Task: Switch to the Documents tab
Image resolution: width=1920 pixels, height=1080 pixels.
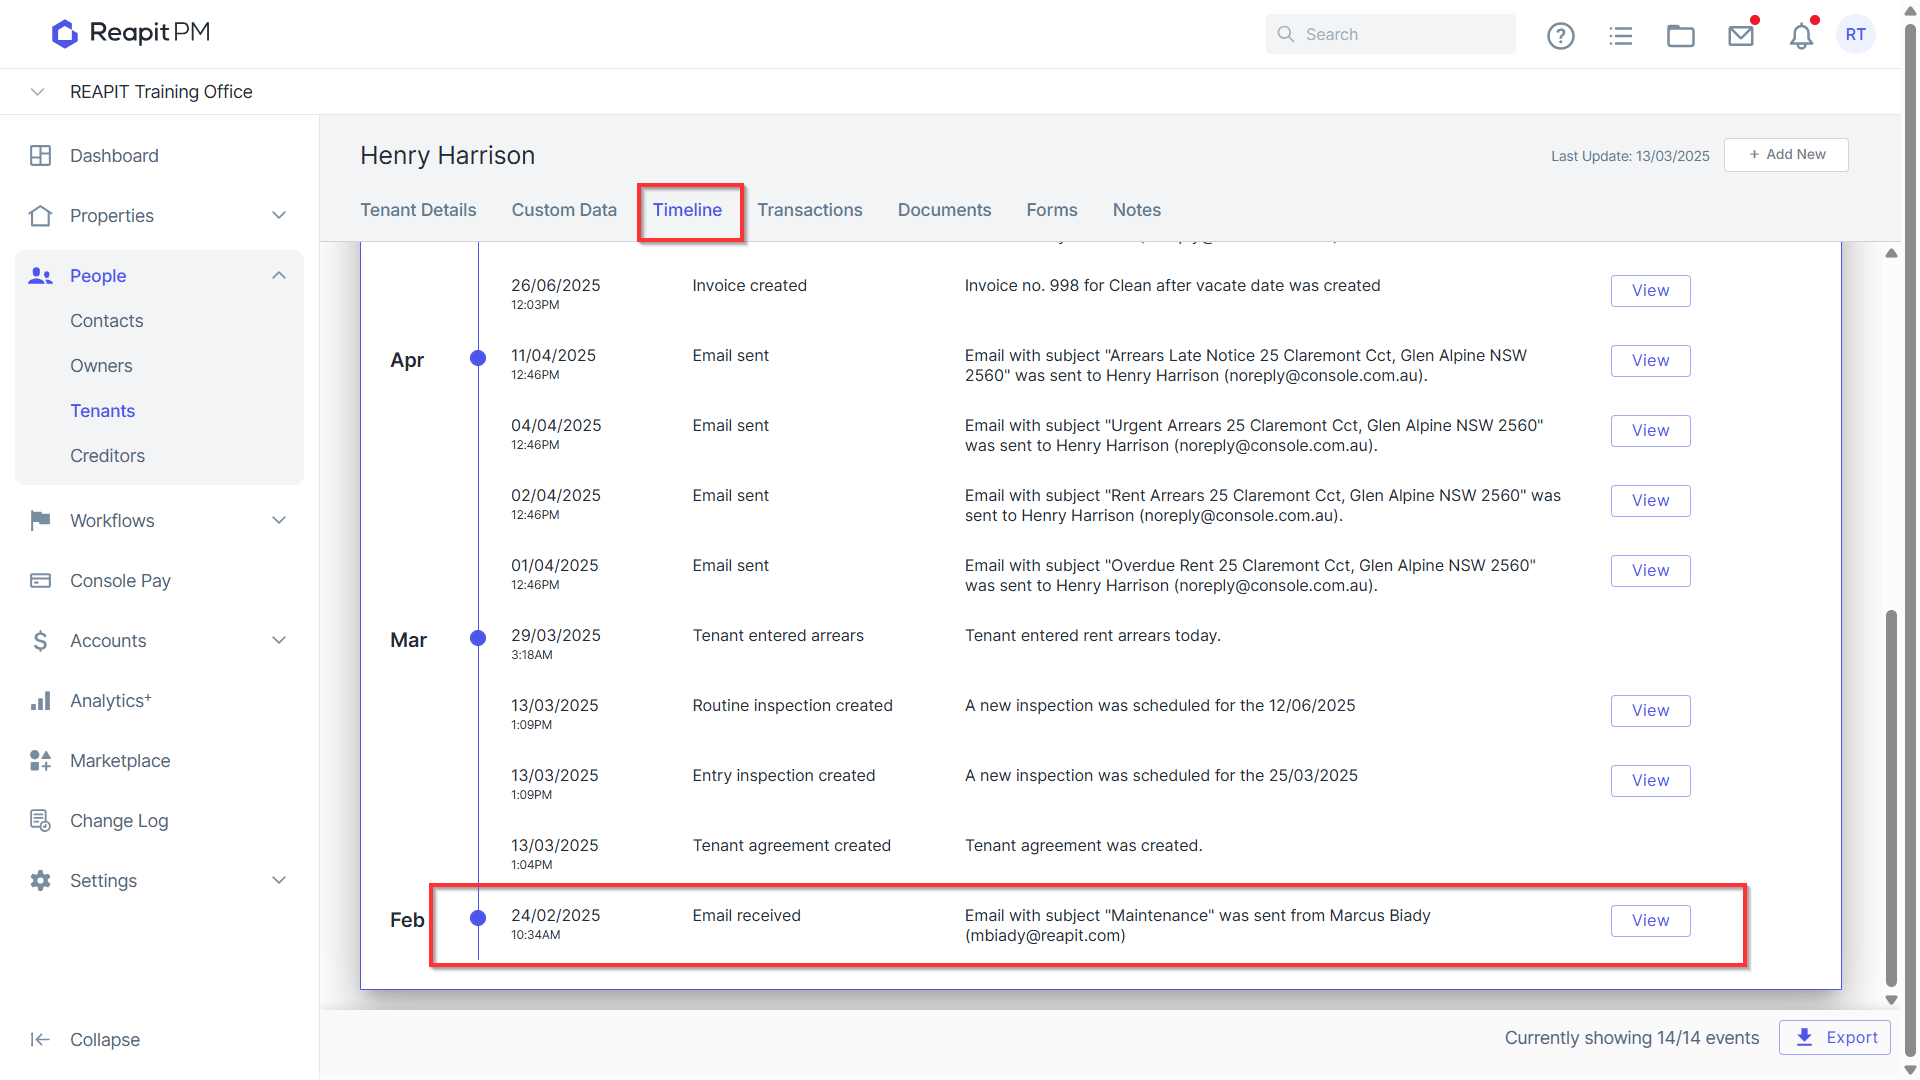Action: tap(944, 210)
